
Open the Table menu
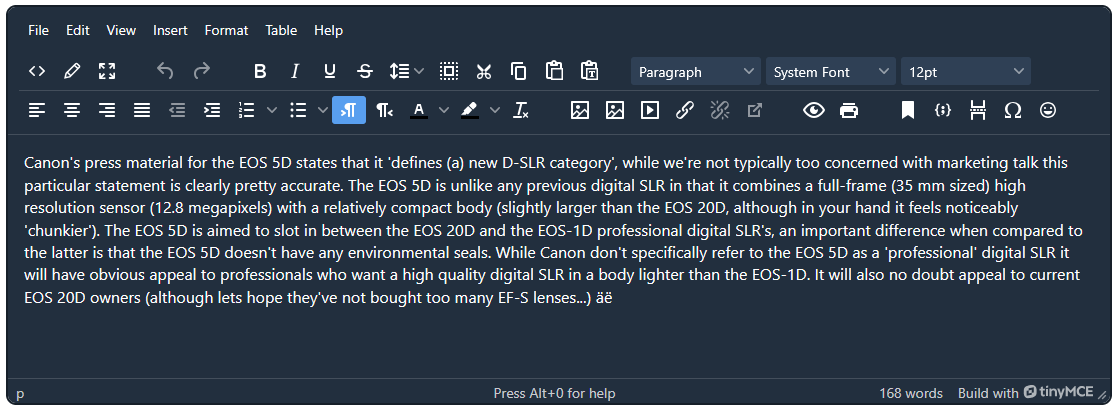[281, 30]
